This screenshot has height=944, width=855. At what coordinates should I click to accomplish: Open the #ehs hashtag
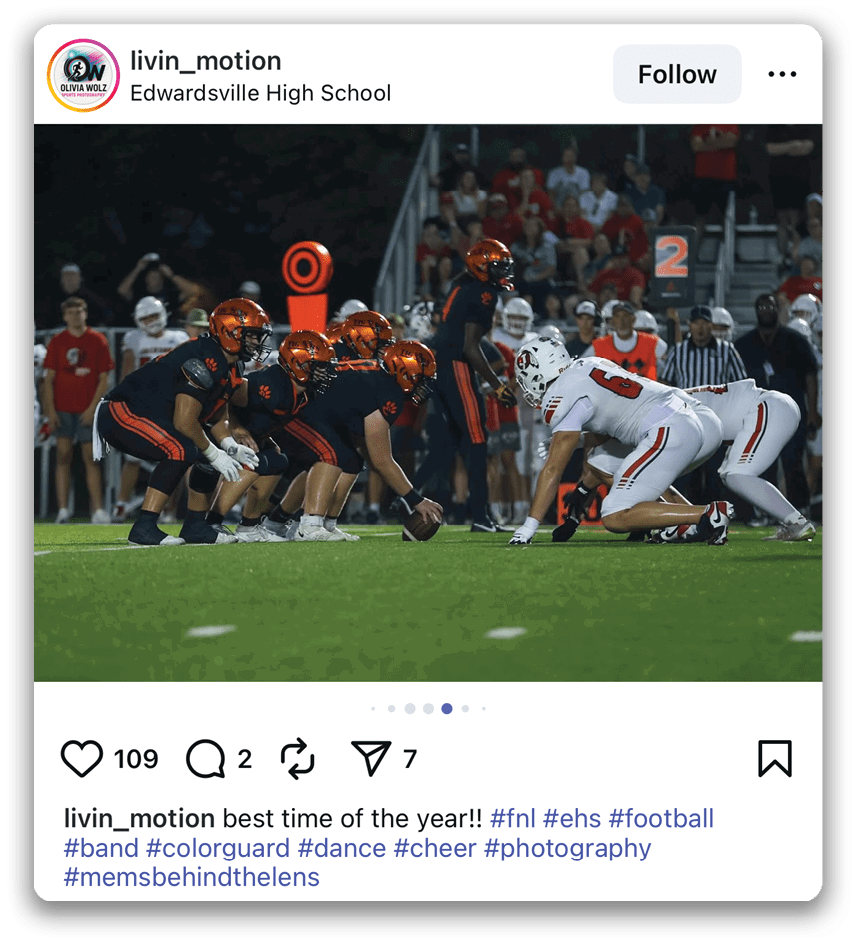tap(572, 819)
